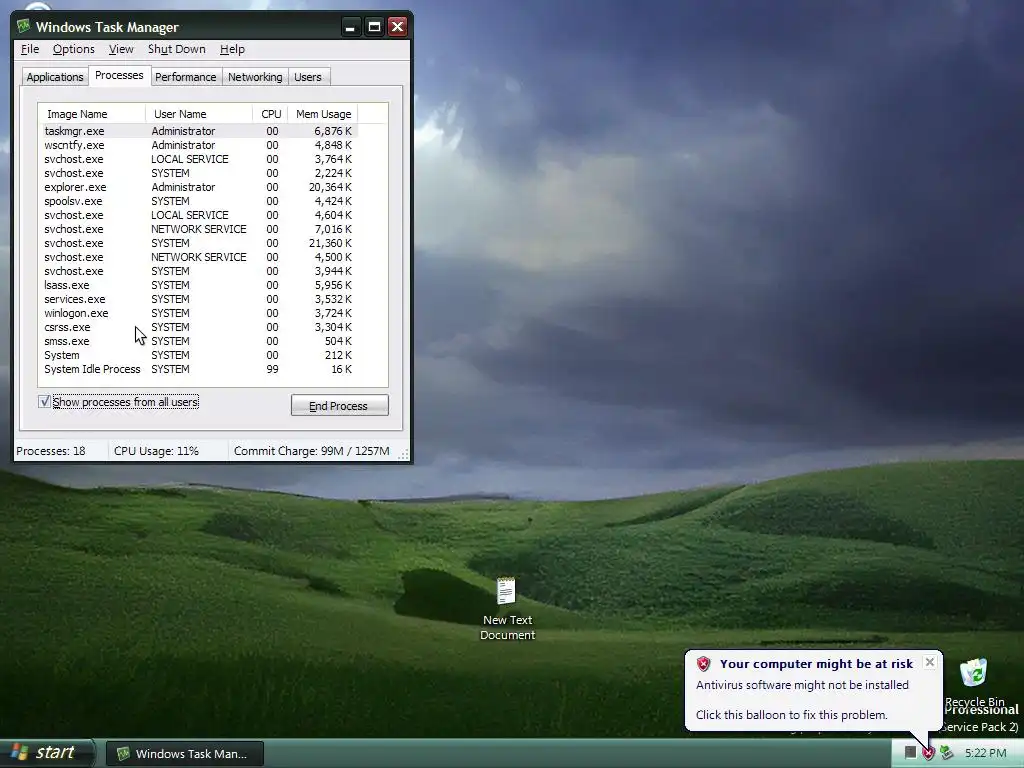Select the New Text Document desktop icon
This screenshot has width=1024, height=768.
click(x=507, y=609)
